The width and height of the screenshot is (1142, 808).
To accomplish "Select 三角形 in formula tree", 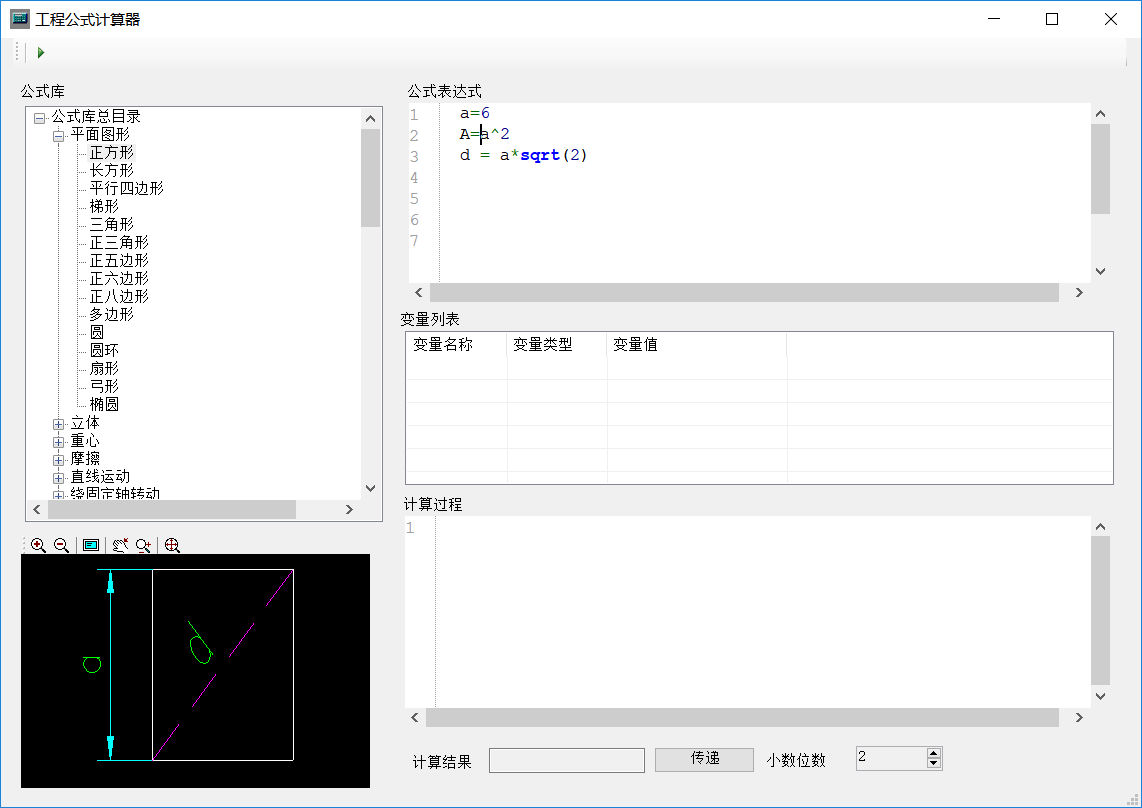I will (111, 224).
